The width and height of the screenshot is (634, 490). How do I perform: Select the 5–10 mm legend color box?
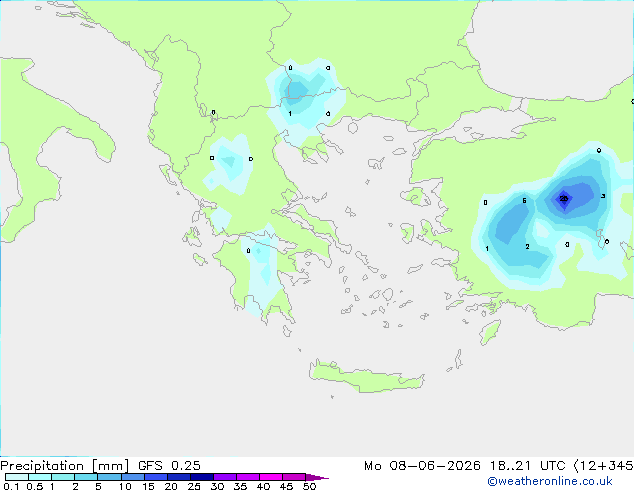pyautogui.click(x=109, y=477)
